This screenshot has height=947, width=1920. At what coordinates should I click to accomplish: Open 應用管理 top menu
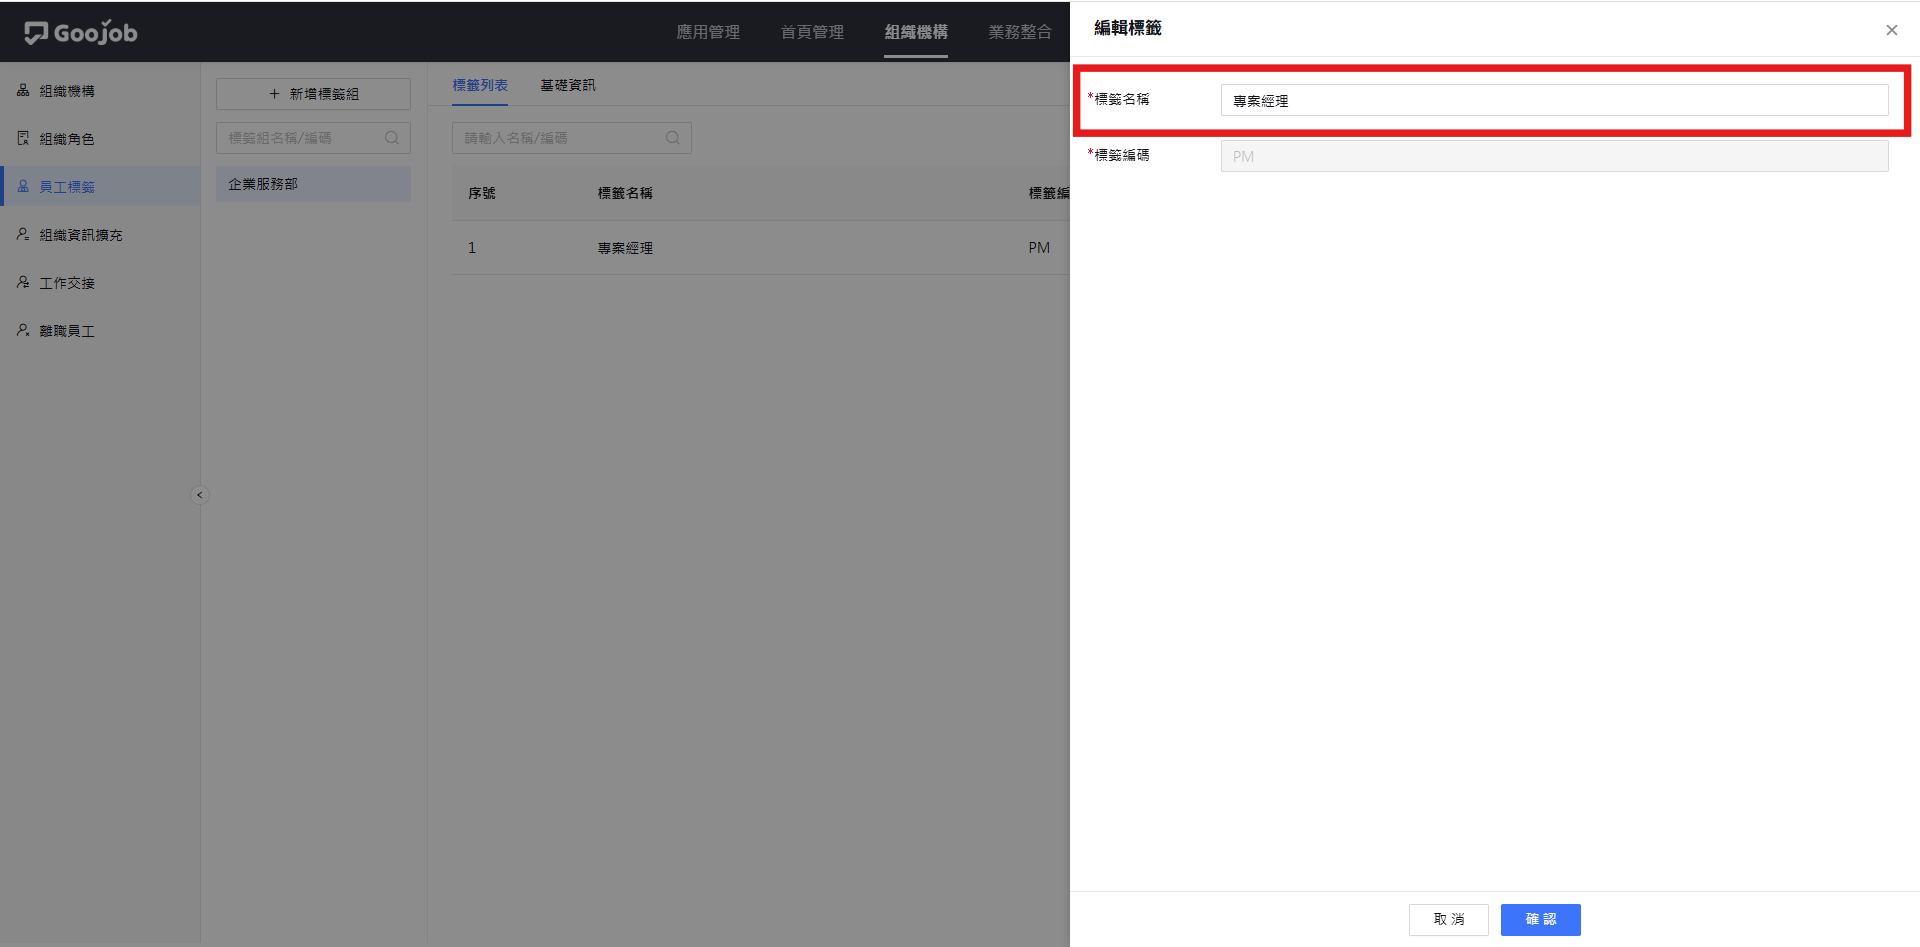click(x=708, y=32)
